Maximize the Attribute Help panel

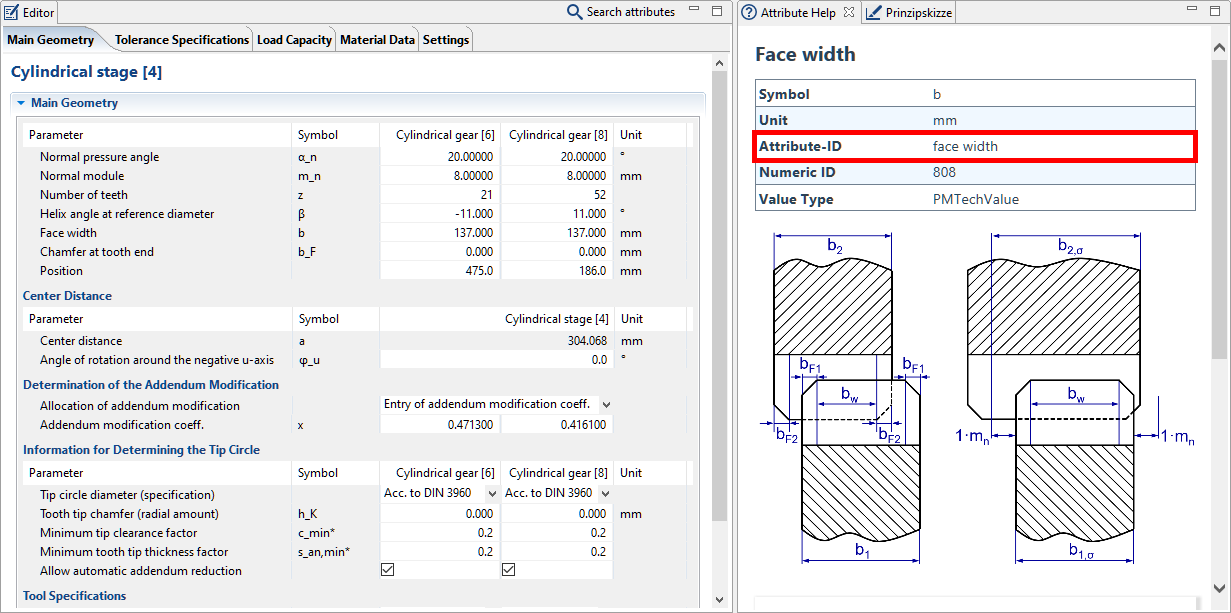pyautogui.click(x=1216, y=11)
